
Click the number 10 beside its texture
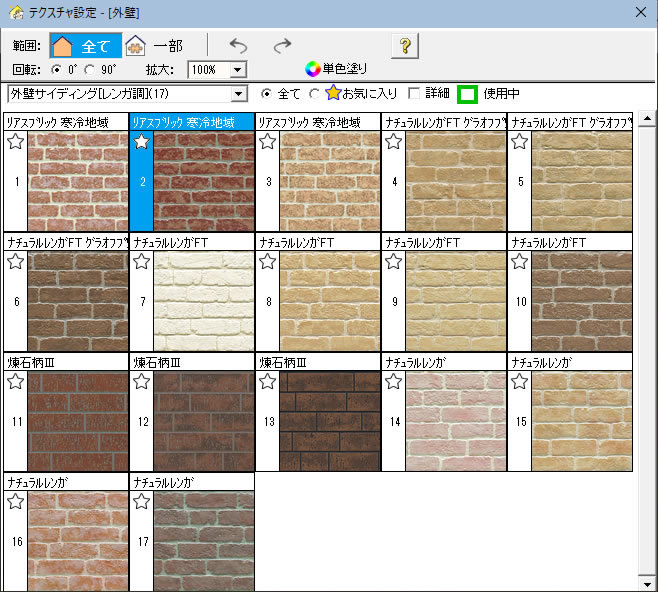[x=521, y=302]
